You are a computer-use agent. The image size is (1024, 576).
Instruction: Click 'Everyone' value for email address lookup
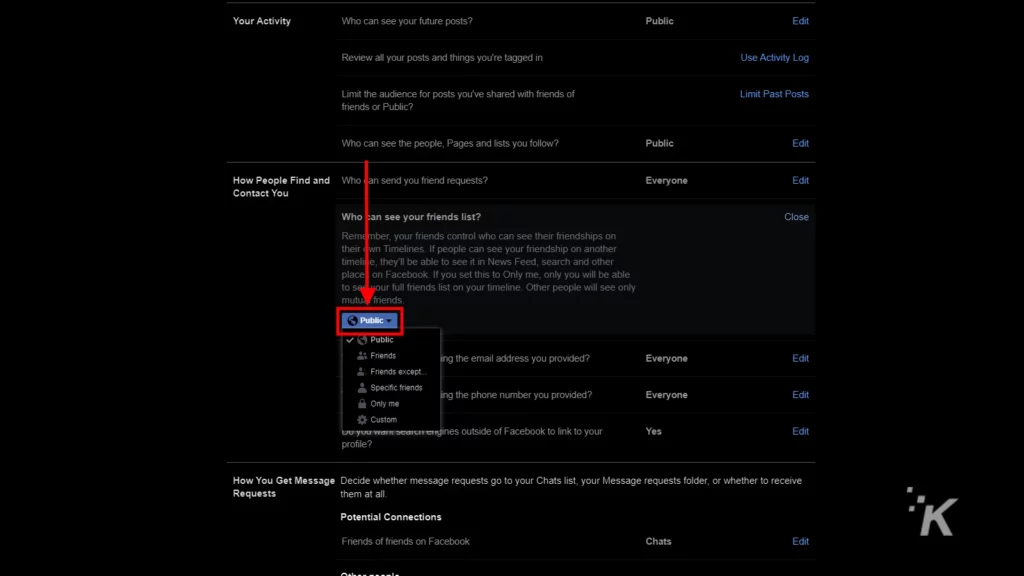[x=666, y=359]
